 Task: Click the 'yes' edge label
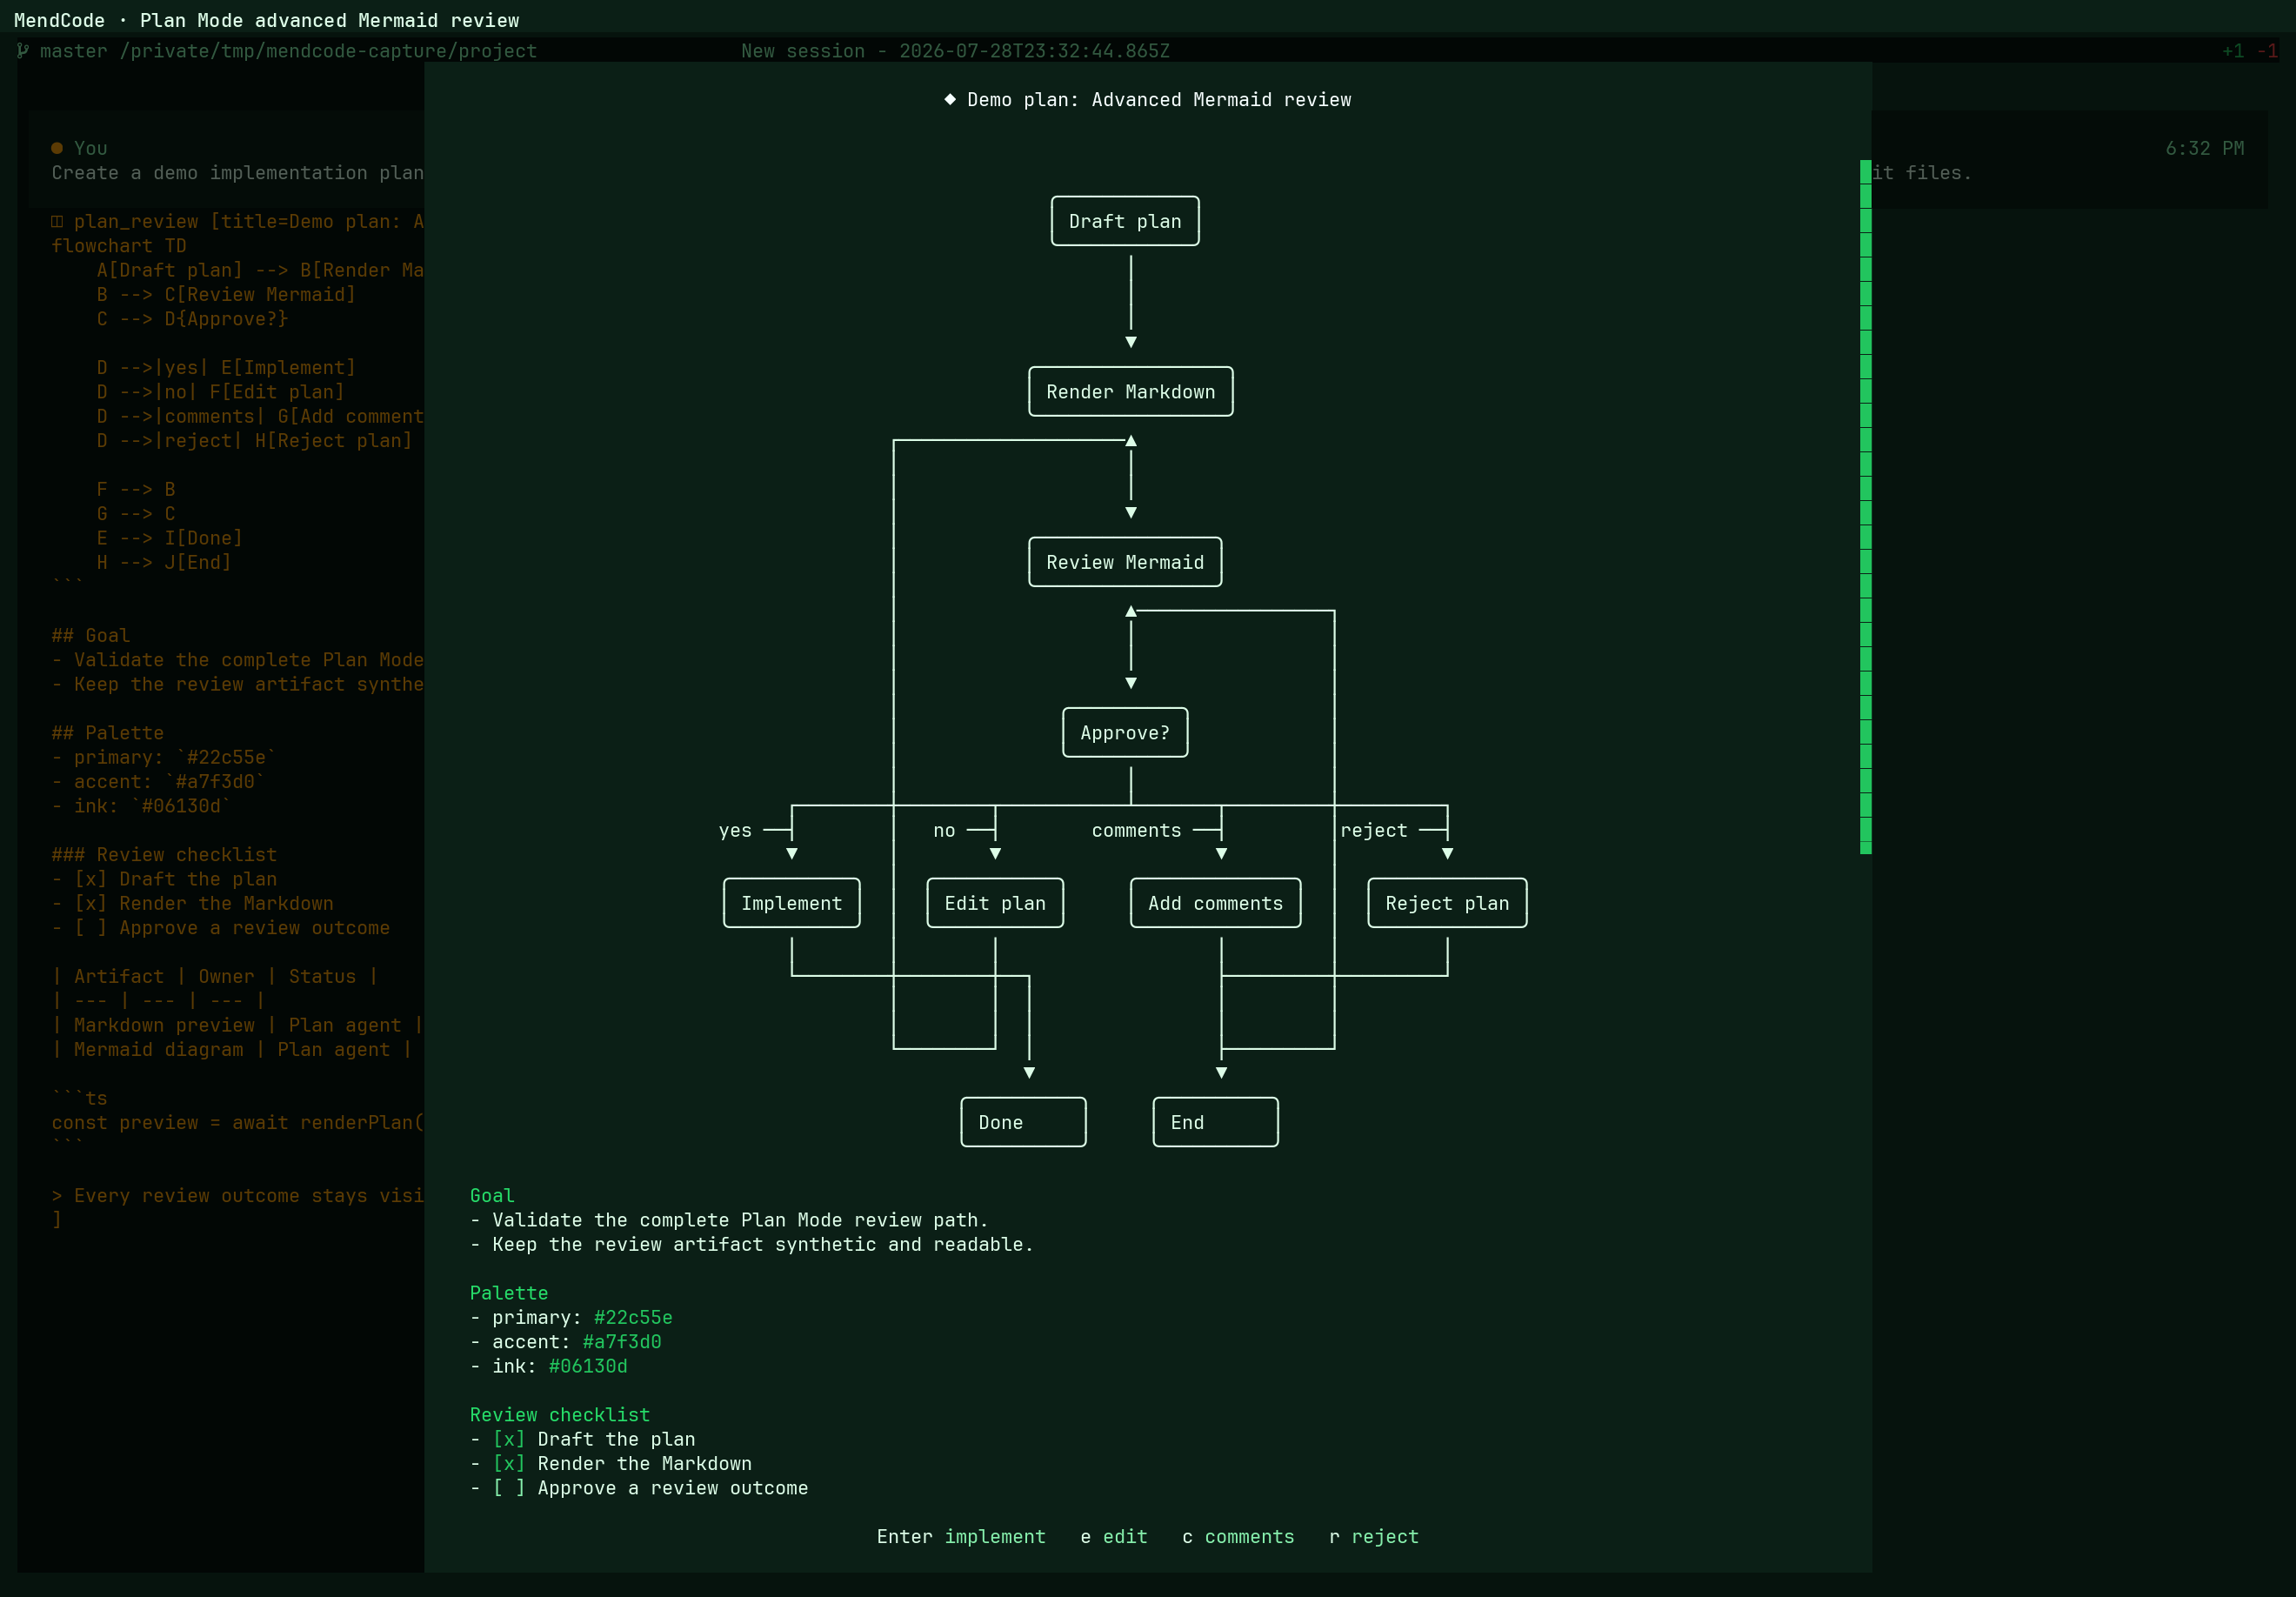coord(735,830)
